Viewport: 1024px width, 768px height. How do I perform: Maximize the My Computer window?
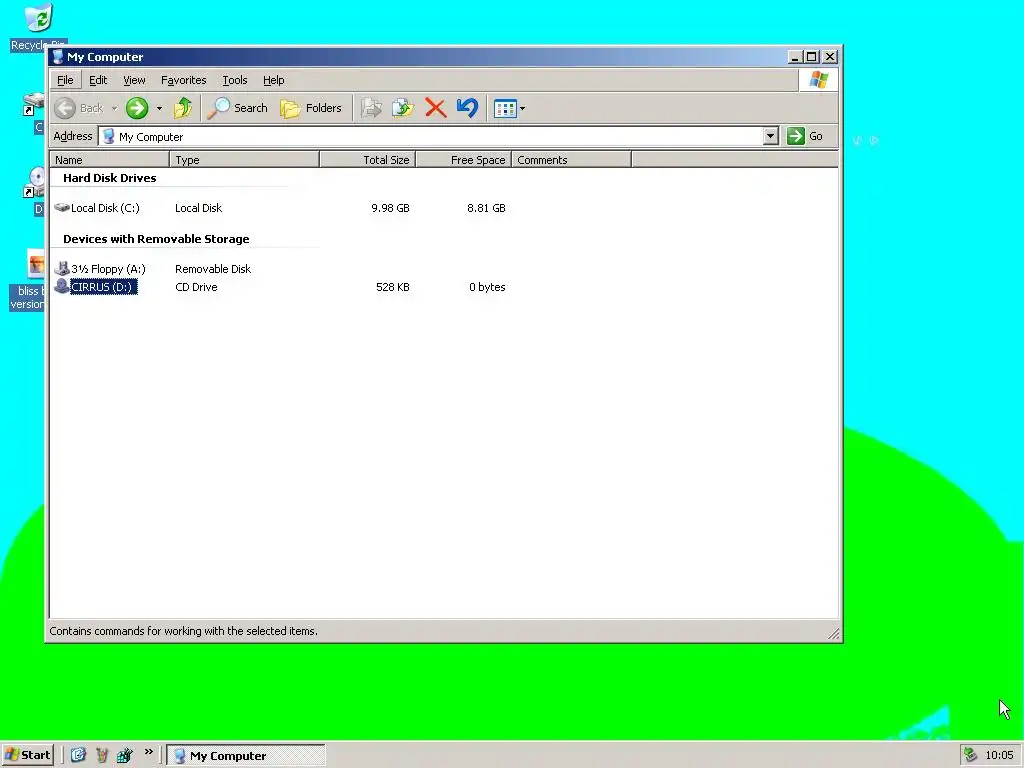(x=811, y=57)
